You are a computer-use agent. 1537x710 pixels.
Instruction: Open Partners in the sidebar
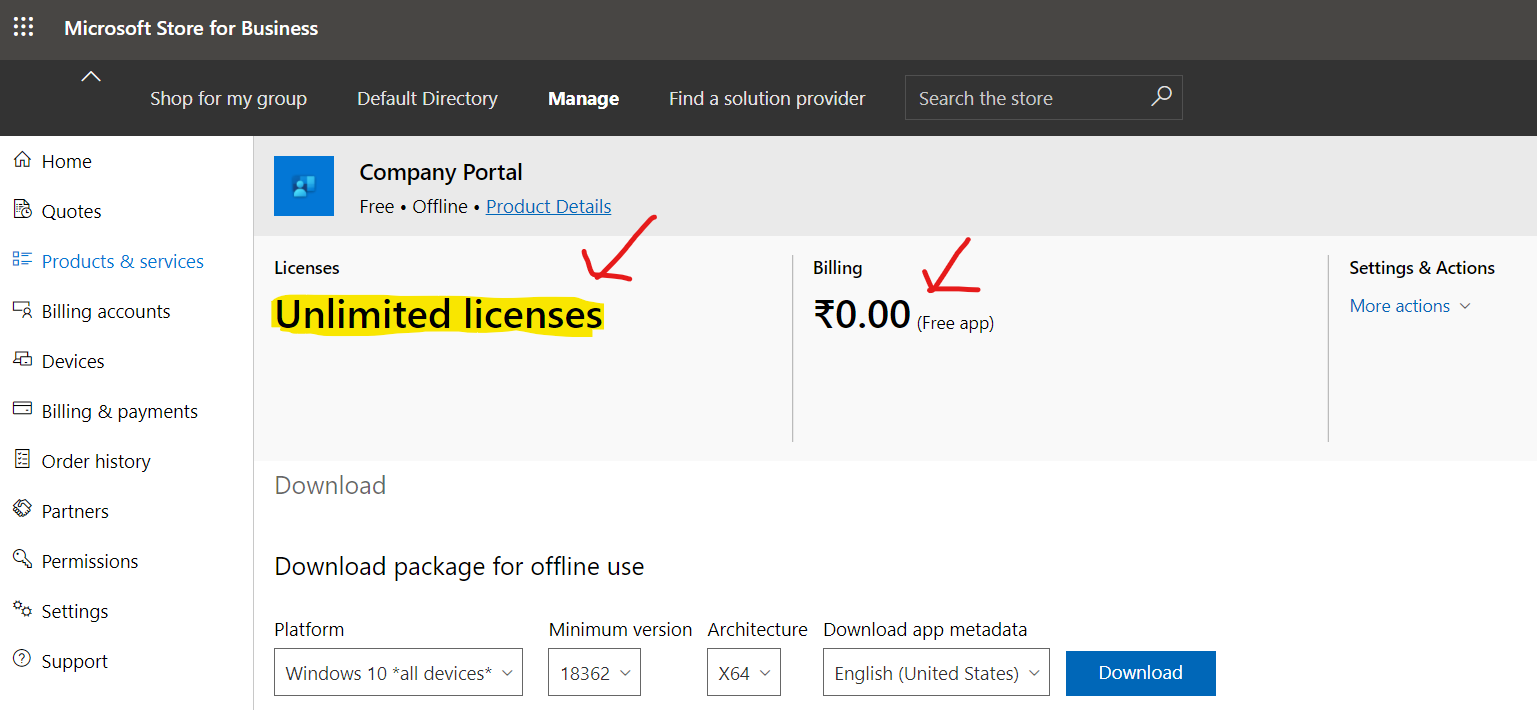75,511
